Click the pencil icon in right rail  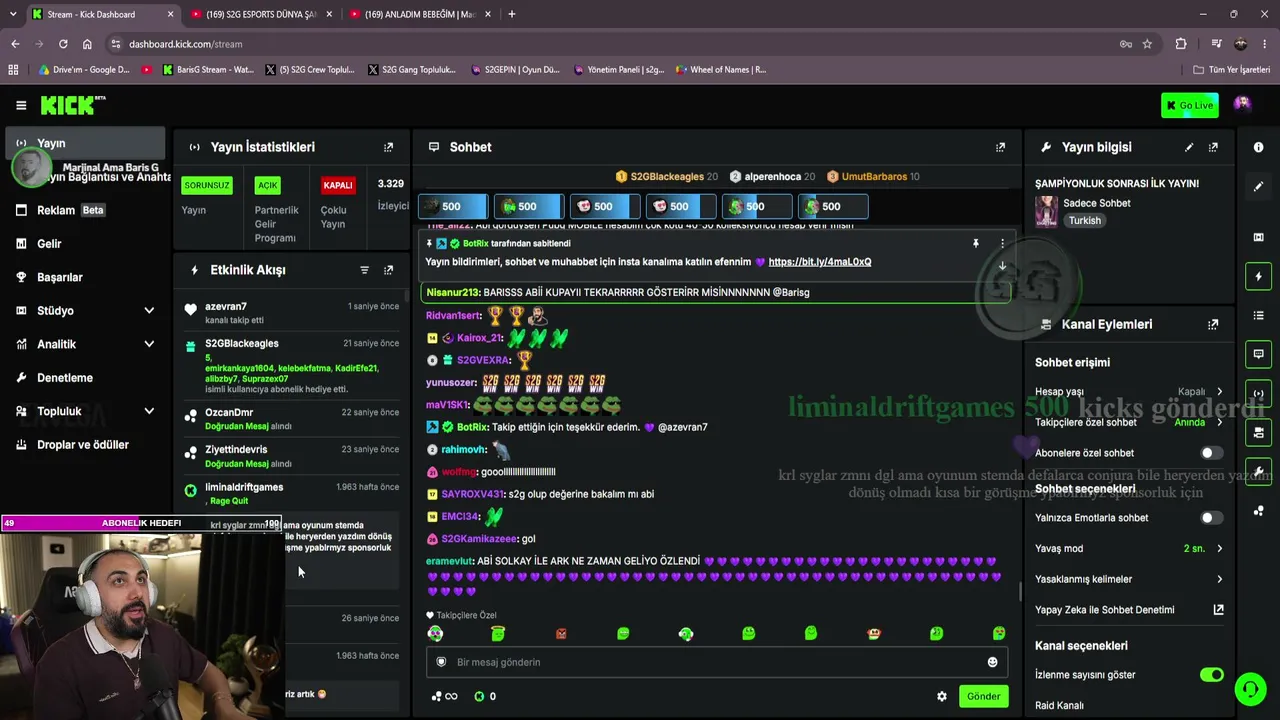pos(1258,186)
